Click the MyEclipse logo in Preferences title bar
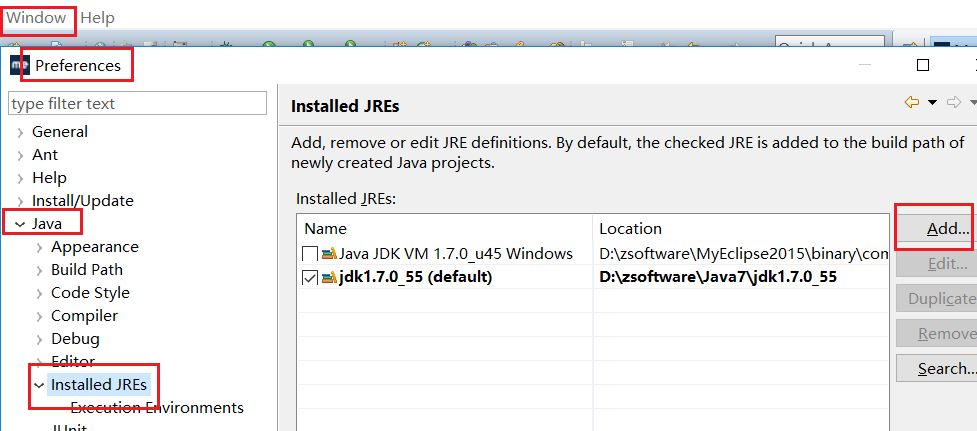 coord(20,65)
